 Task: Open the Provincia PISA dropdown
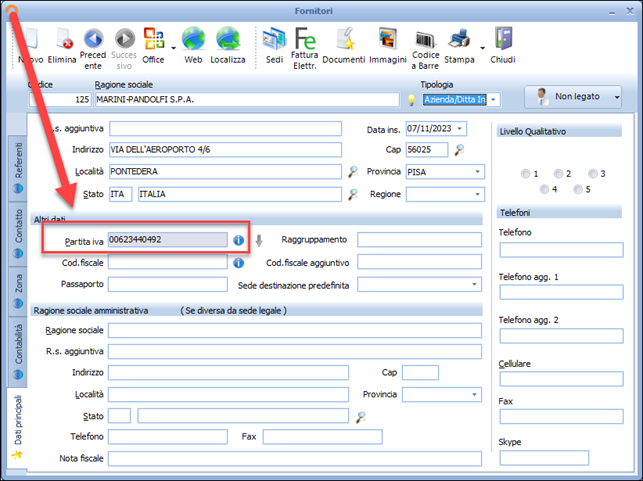click(x=478, y=172)
